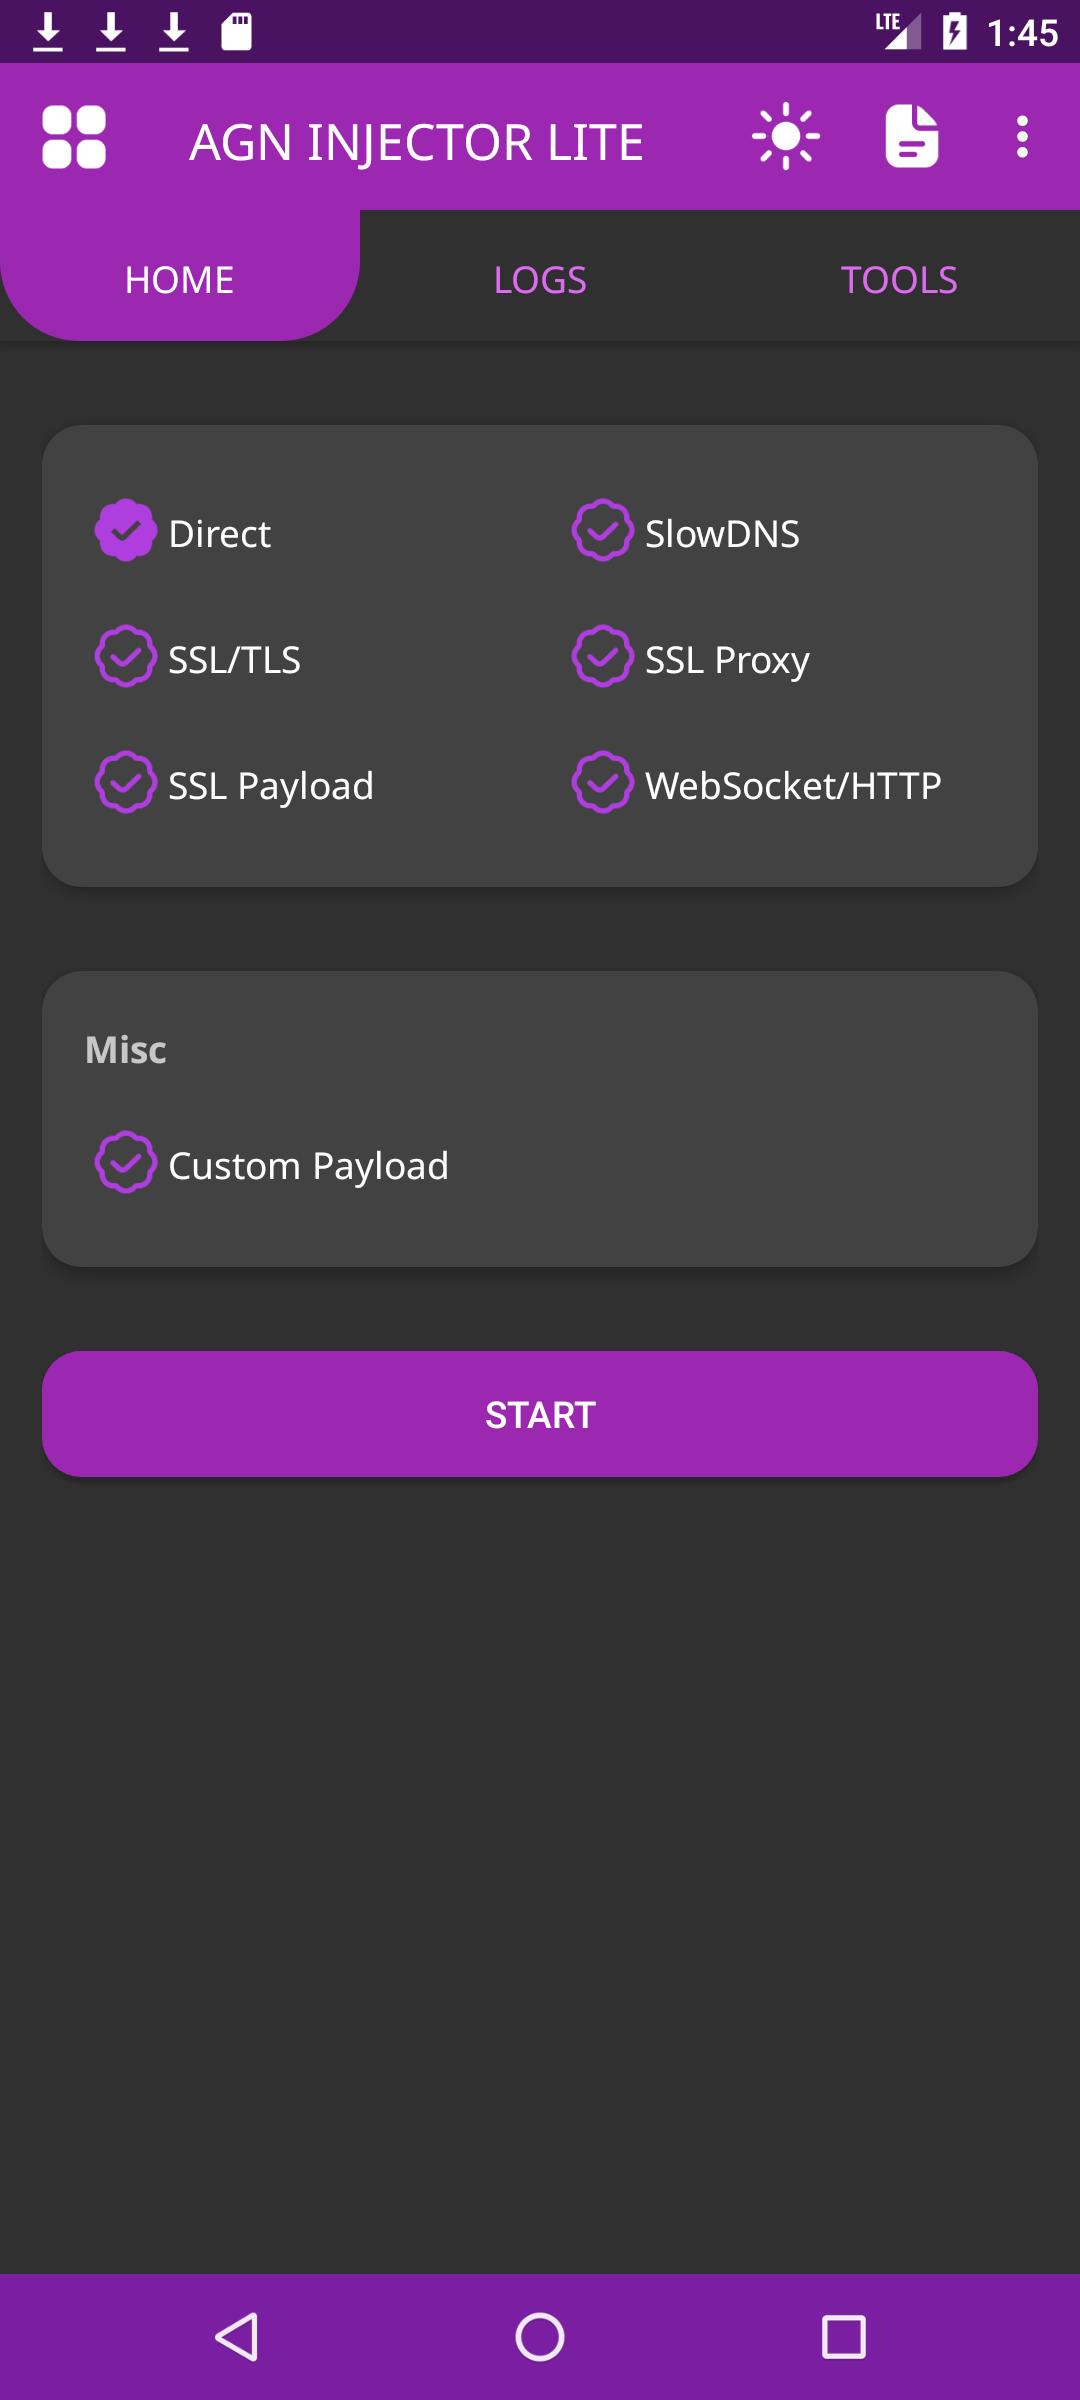Tap the Android back navigation icon
Image resolution: width=1080 pixels, height=2400 pixels.
[238, 2337]
